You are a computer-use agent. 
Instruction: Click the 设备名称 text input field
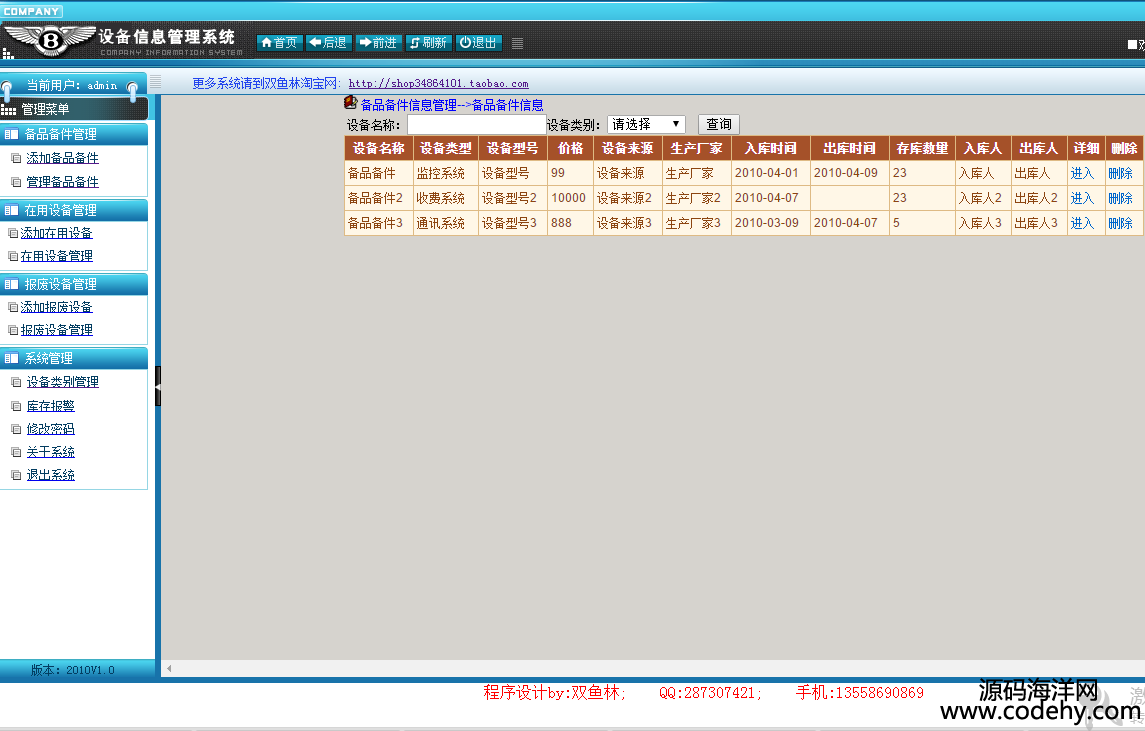pos(476,125)
